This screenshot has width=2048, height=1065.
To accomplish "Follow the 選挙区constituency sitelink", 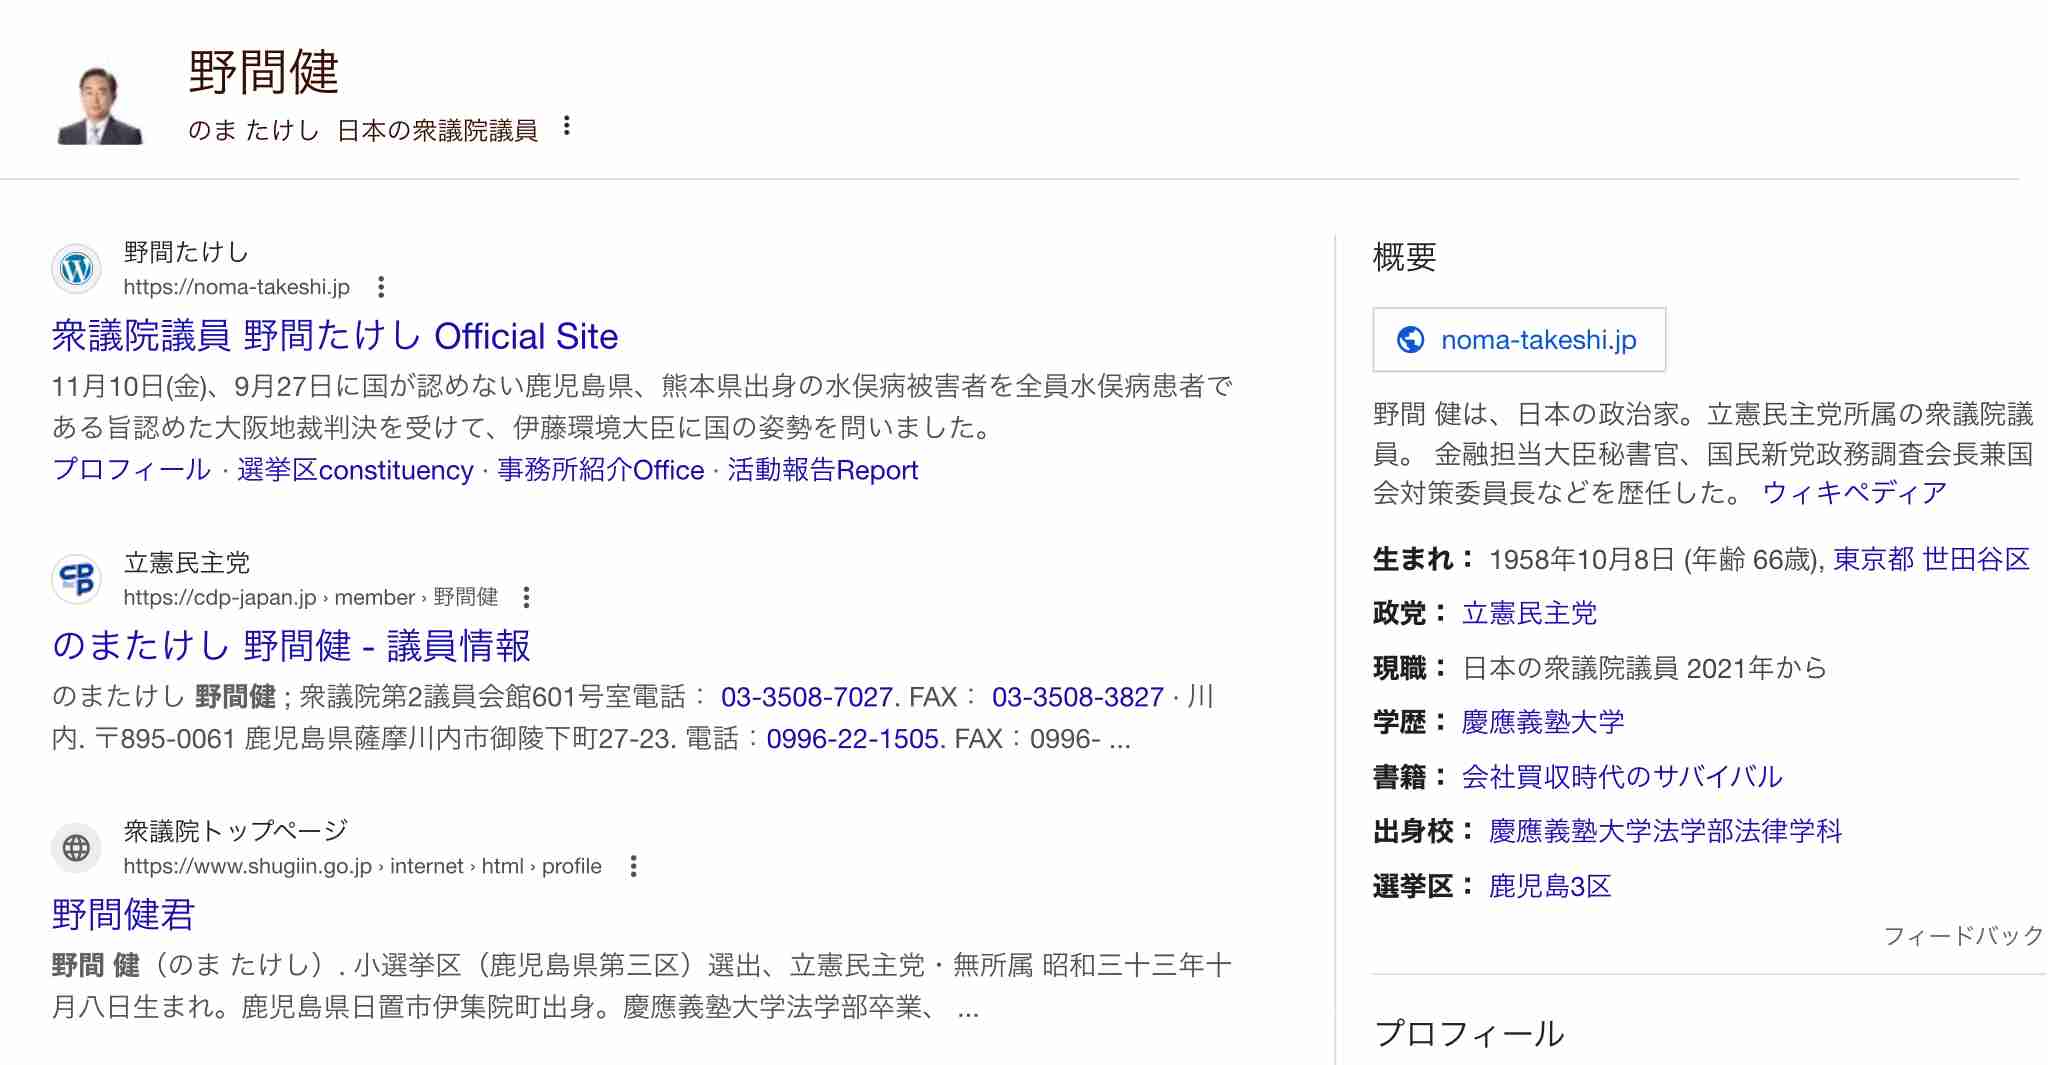I will (x=355, y=470).
